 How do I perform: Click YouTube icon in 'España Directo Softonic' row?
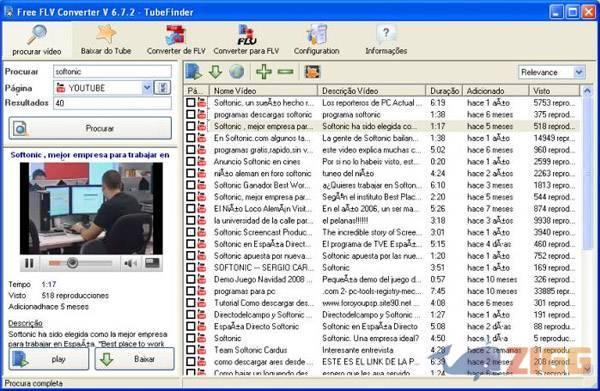click(202, 326)
